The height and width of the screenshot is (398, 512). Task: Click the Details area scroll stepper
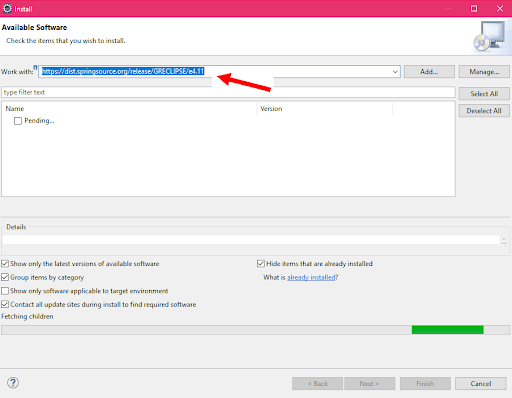(x=504, y=240)
